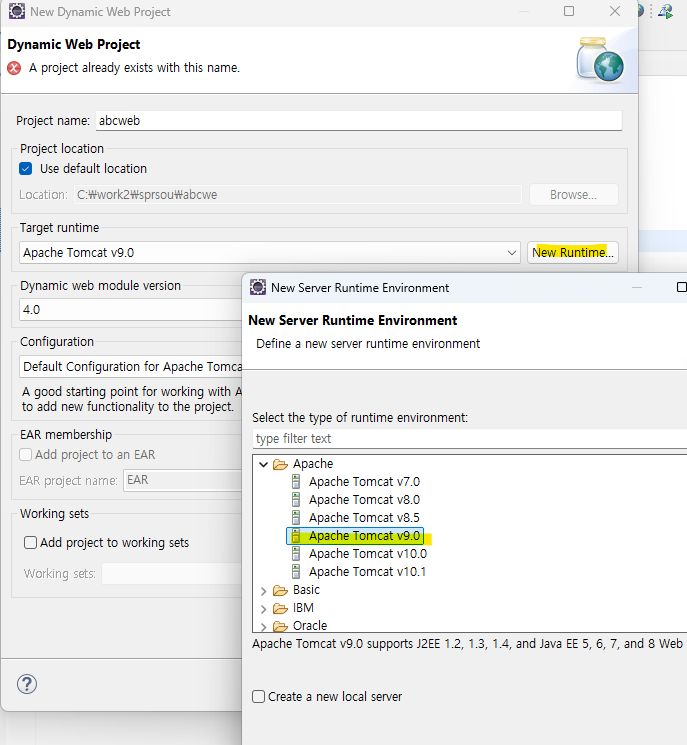The height and width of the screenshot is (745, 687).
Task: Click 'Define a new server runtime environment' text
Action: point(368,344)
